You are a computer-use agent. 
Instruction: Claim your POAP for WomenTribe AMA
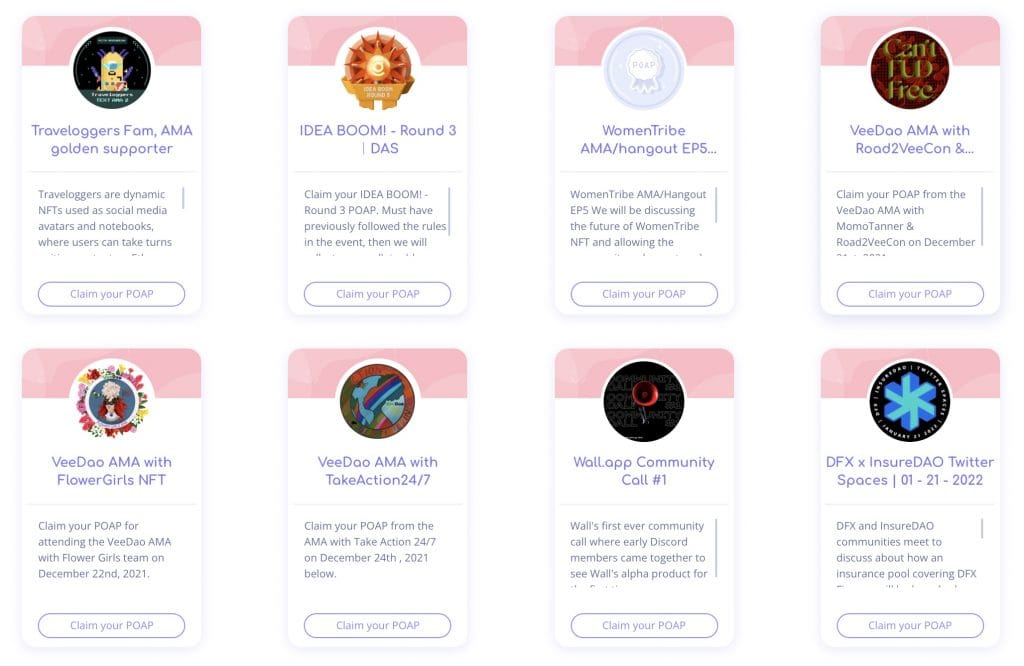coord(644,294)
